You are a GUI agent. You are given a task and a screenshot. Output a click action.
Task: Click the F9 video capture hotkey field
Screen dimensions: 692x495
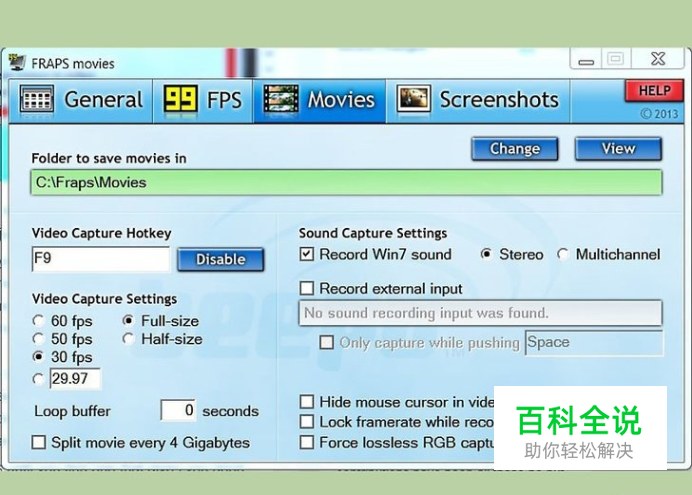pyautogui.click(x=101, y=259)
